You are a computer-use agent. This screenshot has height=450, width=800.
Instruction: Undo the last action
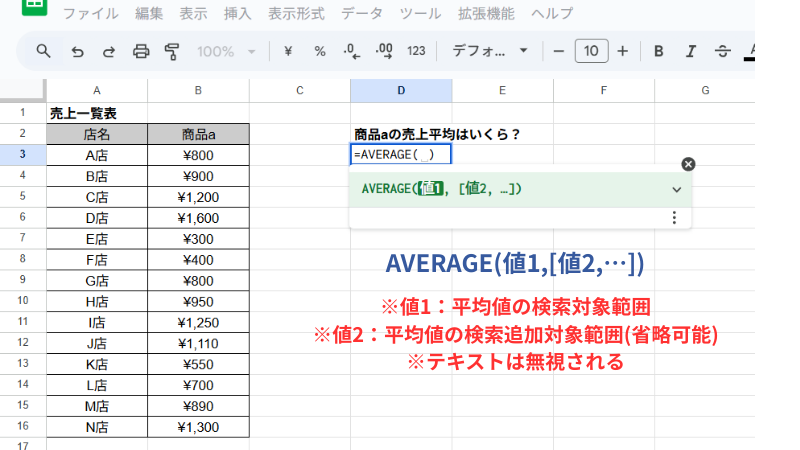click(x=77, y=52)
